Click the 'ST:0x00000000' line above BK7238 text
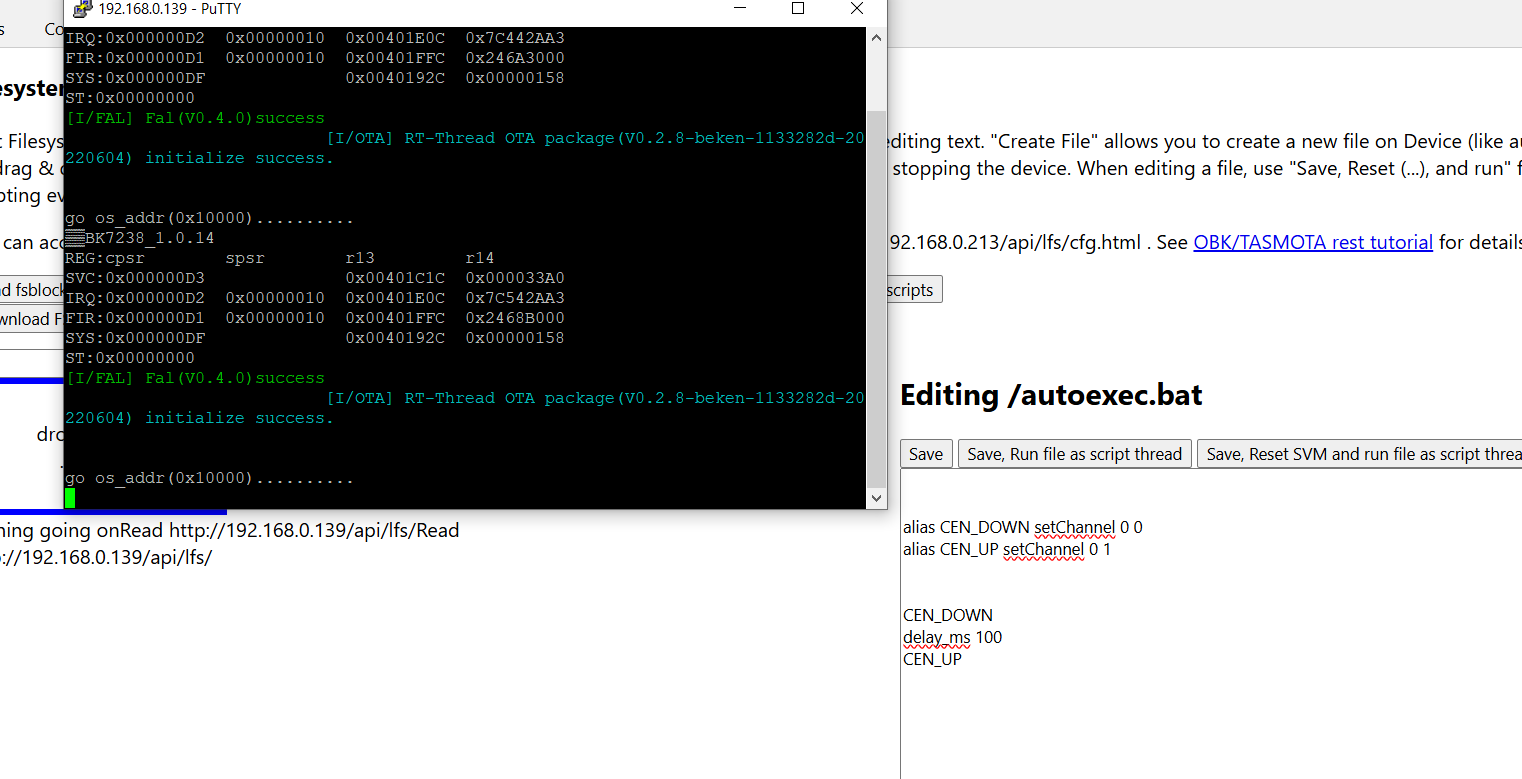This screenshot has width=1522, height=779. (x=130, y=98)
